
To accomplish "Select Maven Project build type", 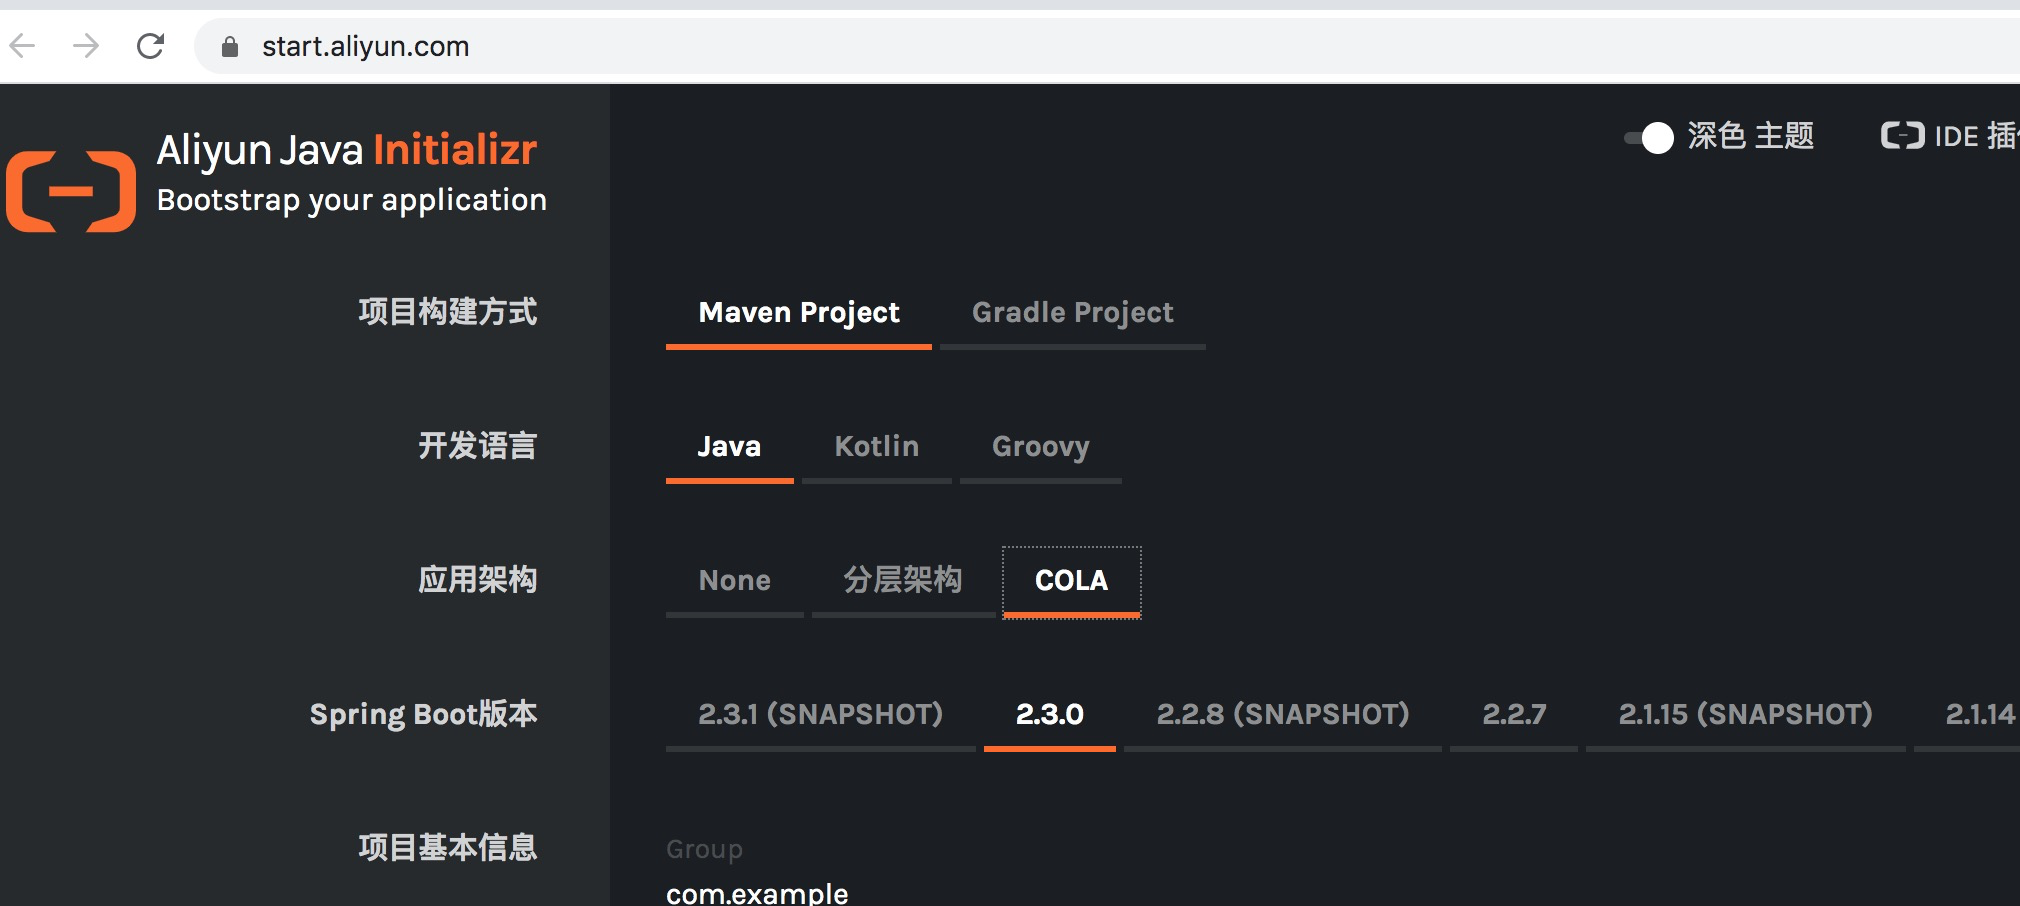I will (799, 314).
